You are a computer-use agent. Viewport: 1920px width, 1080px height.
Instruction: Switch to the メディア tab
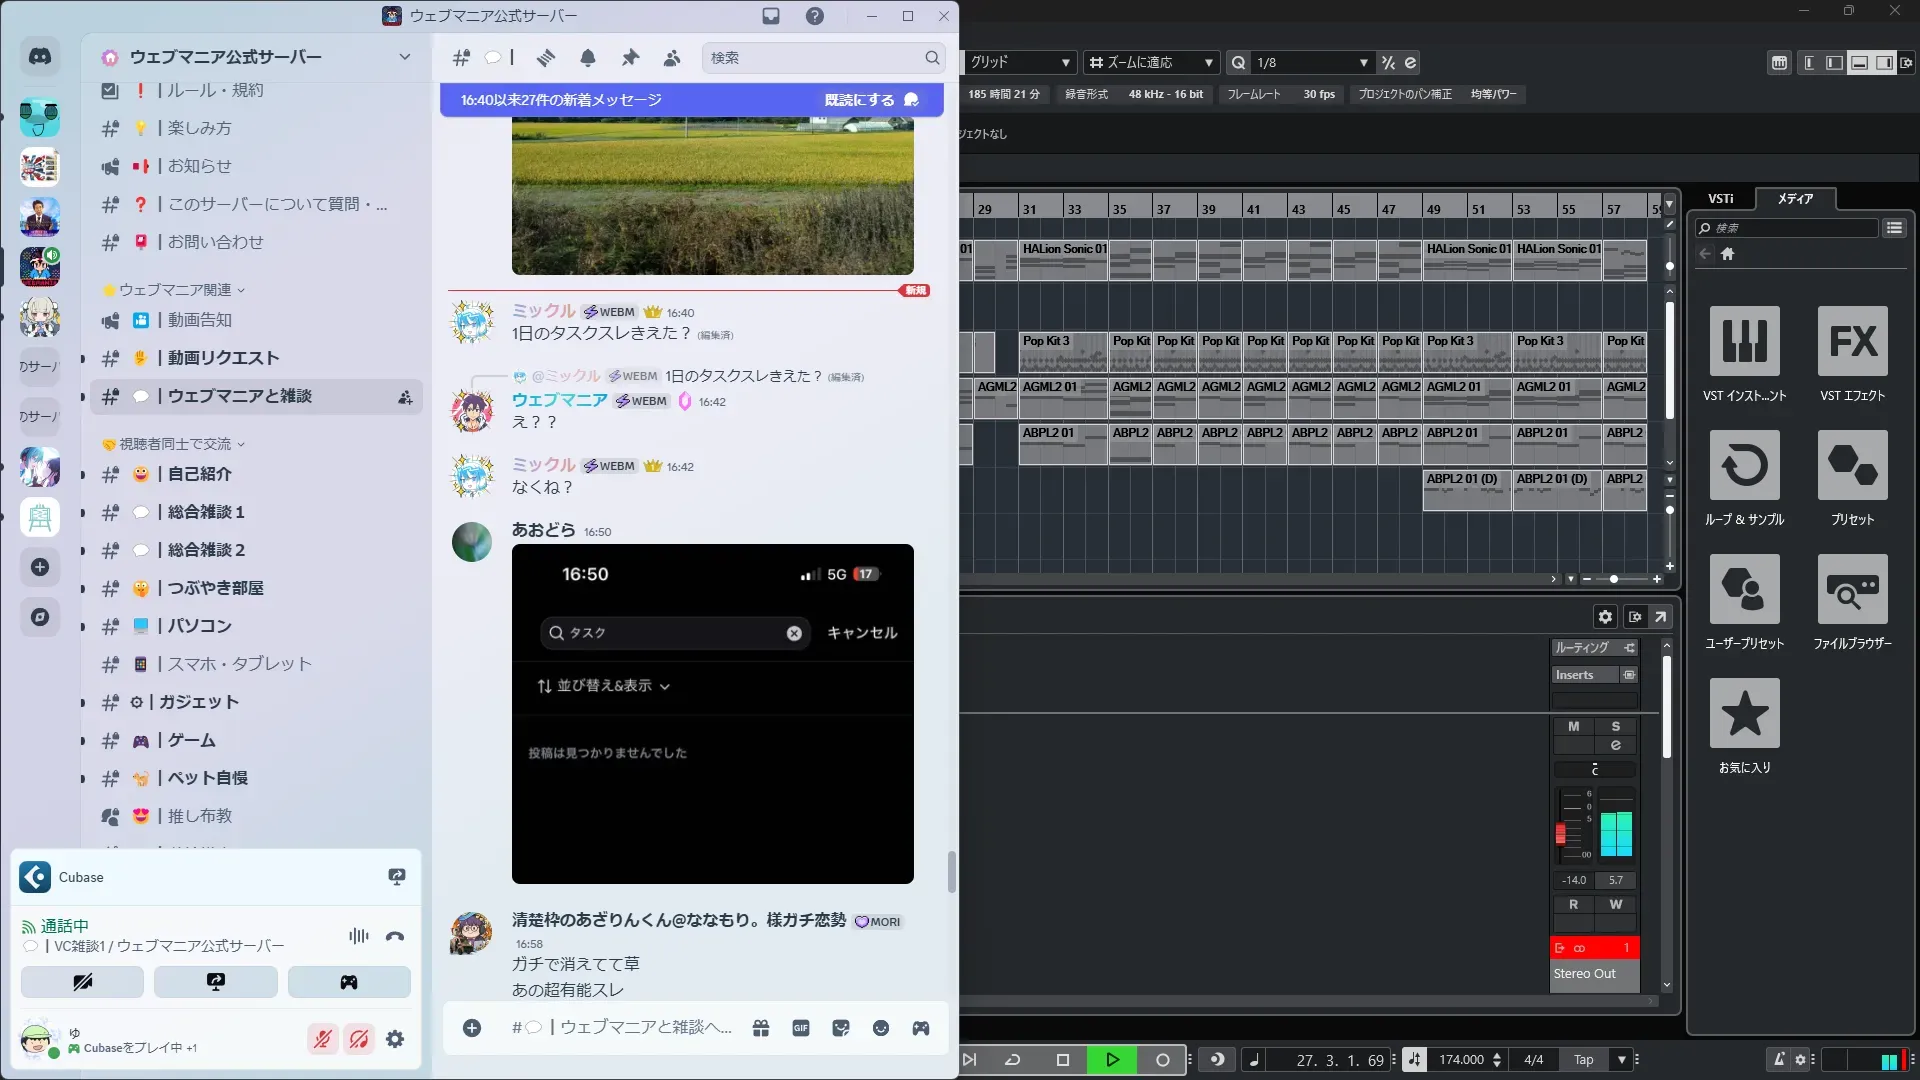(x=1795, y=199)
